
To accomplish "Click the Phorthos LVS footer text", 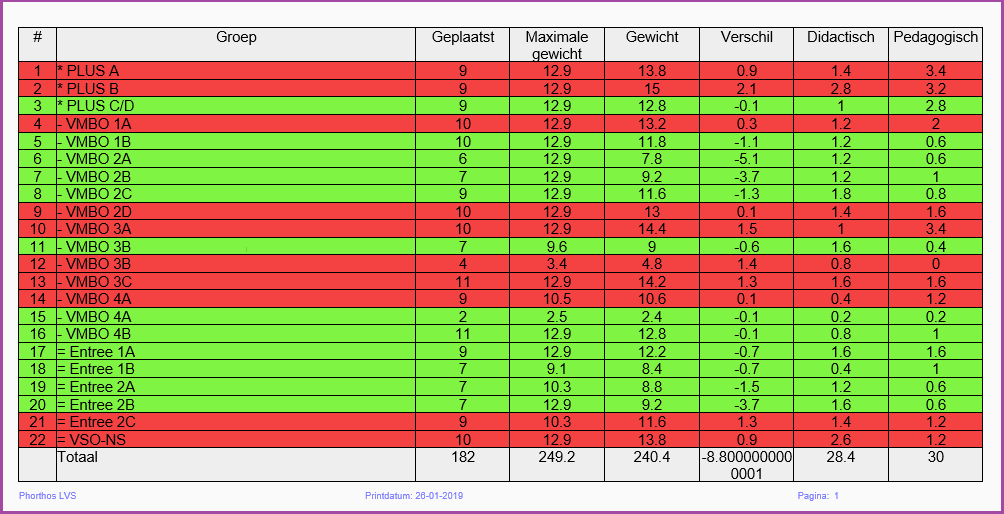I will tap(47, 496).
